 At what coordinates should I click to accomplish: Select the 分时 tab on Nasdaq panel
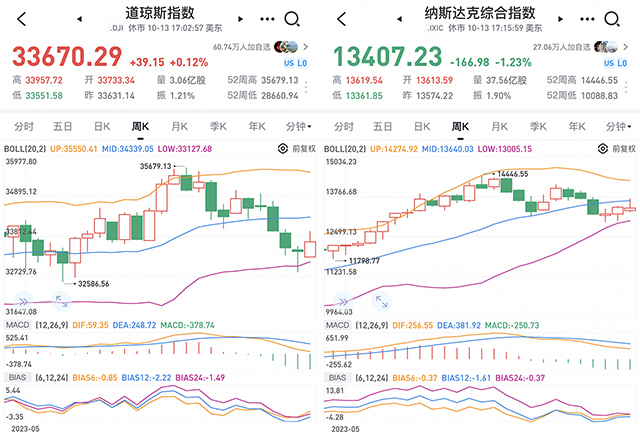pos(344,127)
